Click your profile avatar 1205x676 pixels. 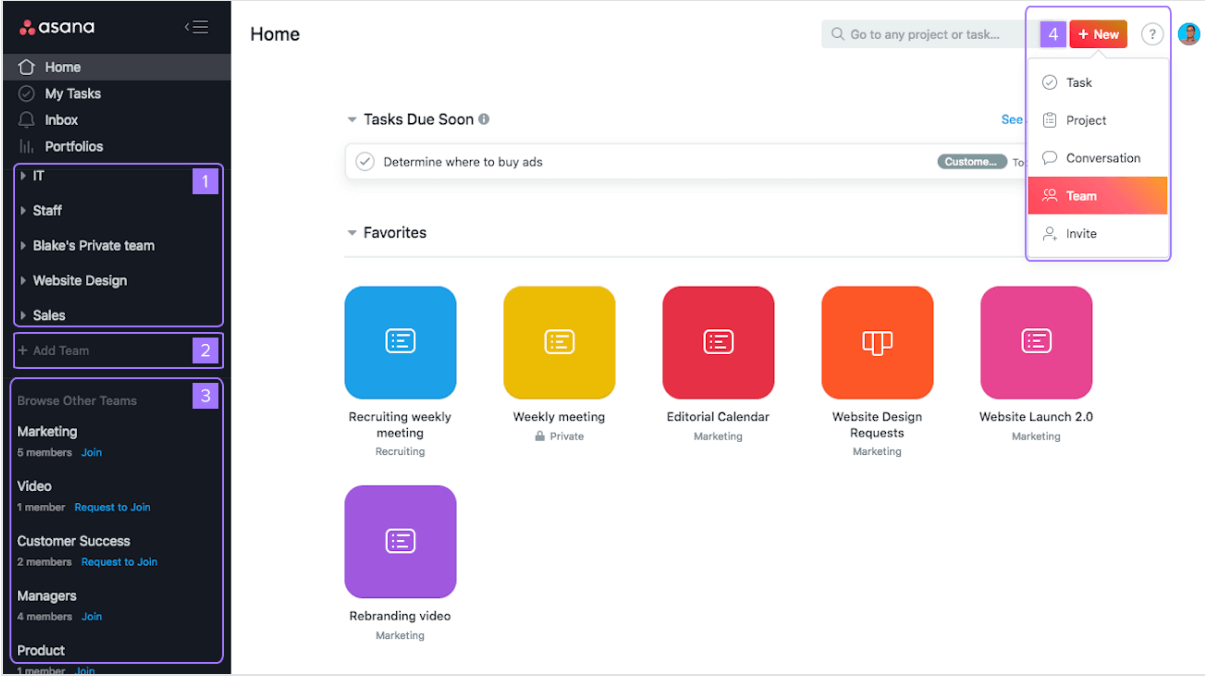pyautogui.click(x=1189, y=33)
